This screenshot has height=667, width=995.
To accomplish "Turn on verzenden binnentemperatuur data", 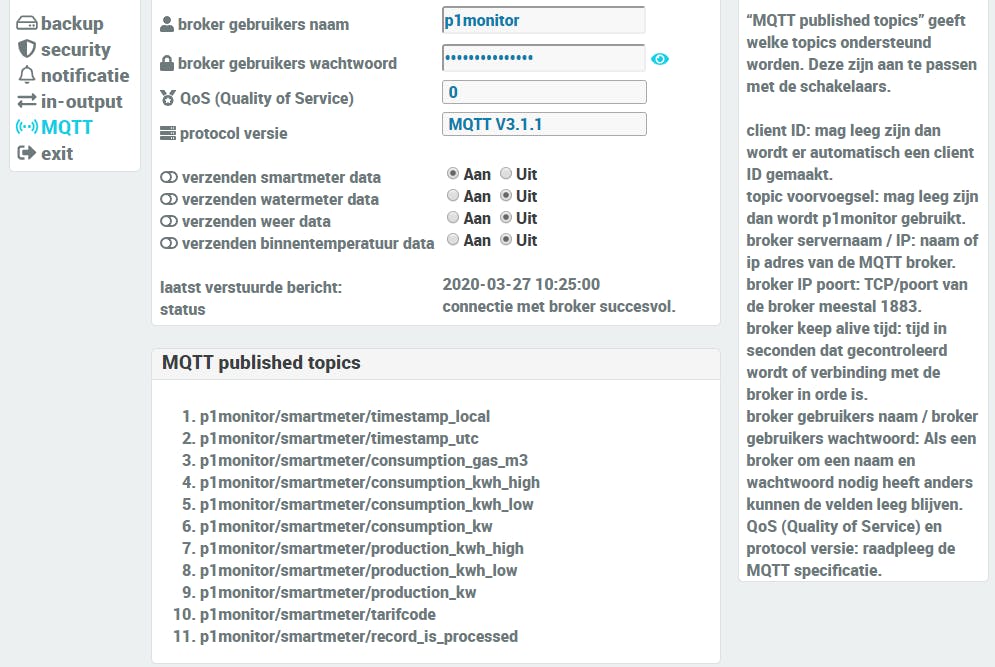I will coord(453,240).
